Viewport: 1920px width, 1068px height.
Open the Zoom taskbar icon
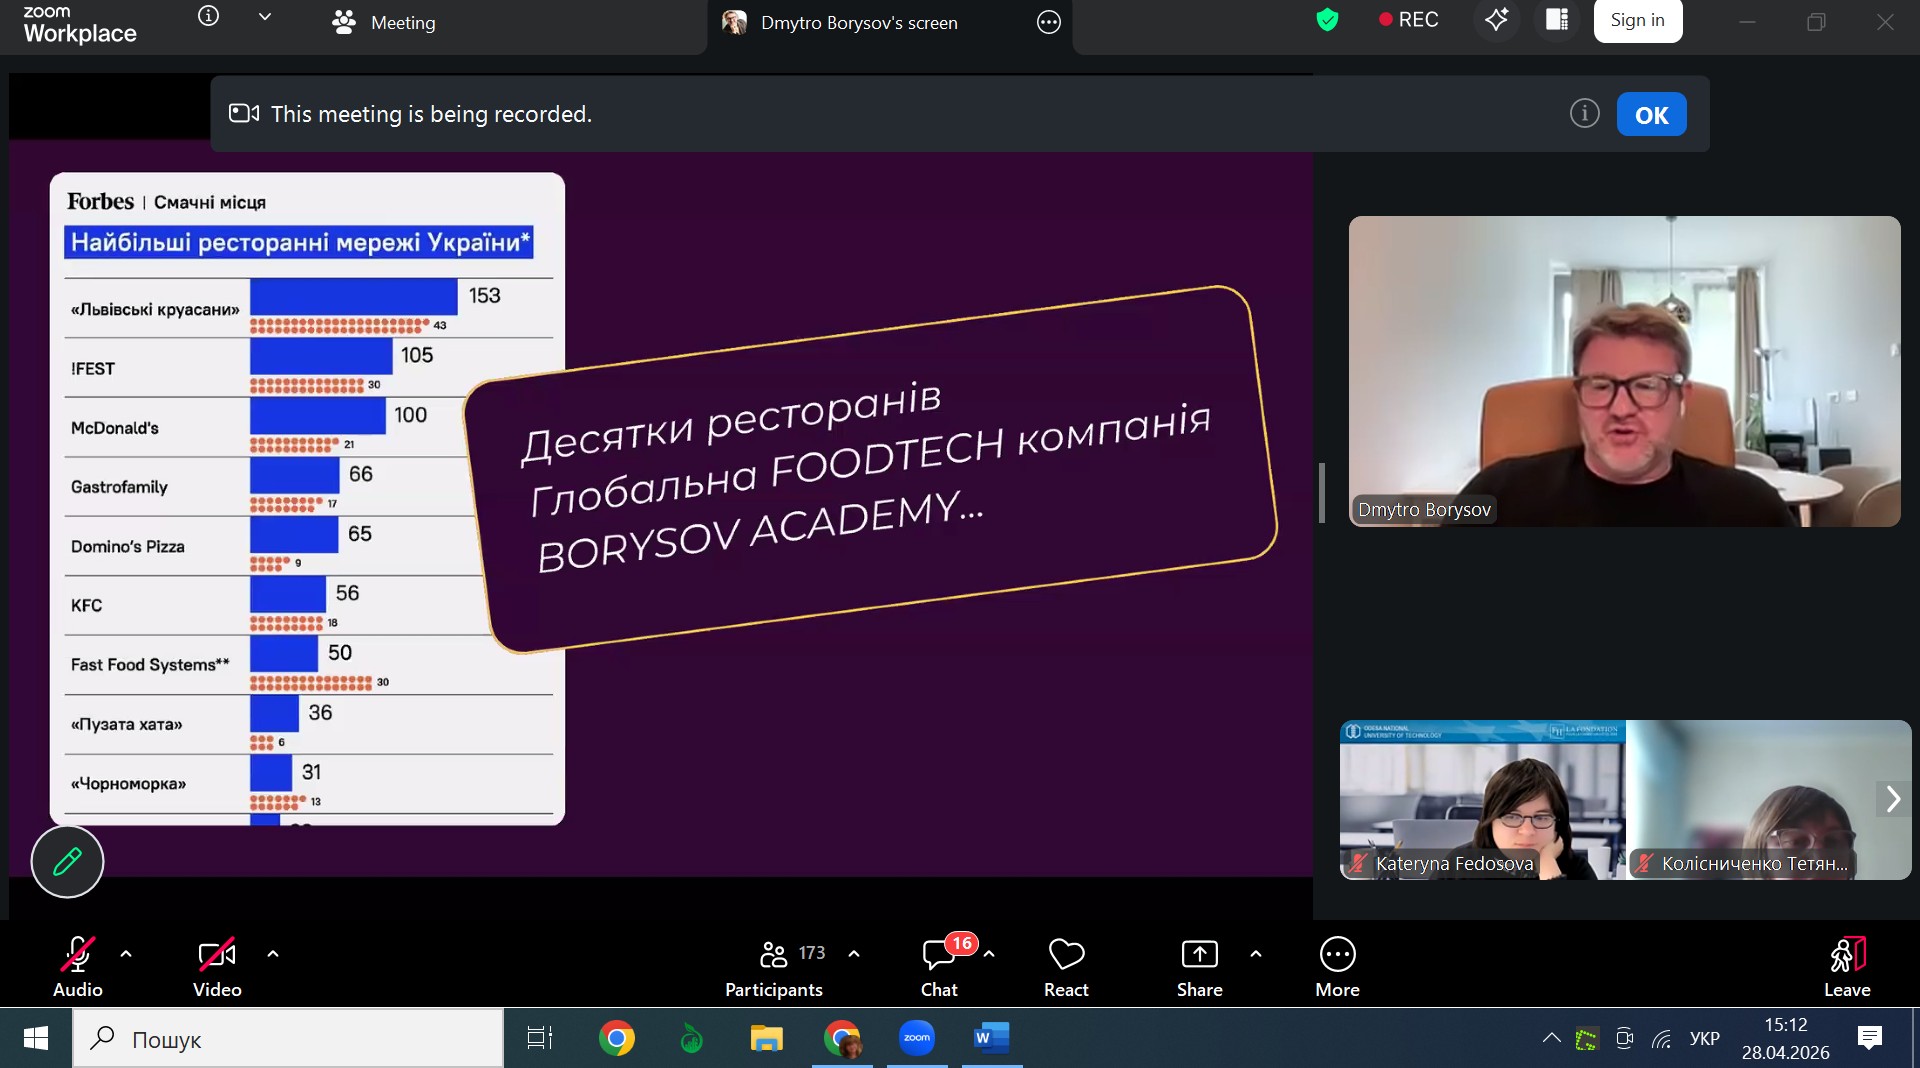(x=917, y=1039)
